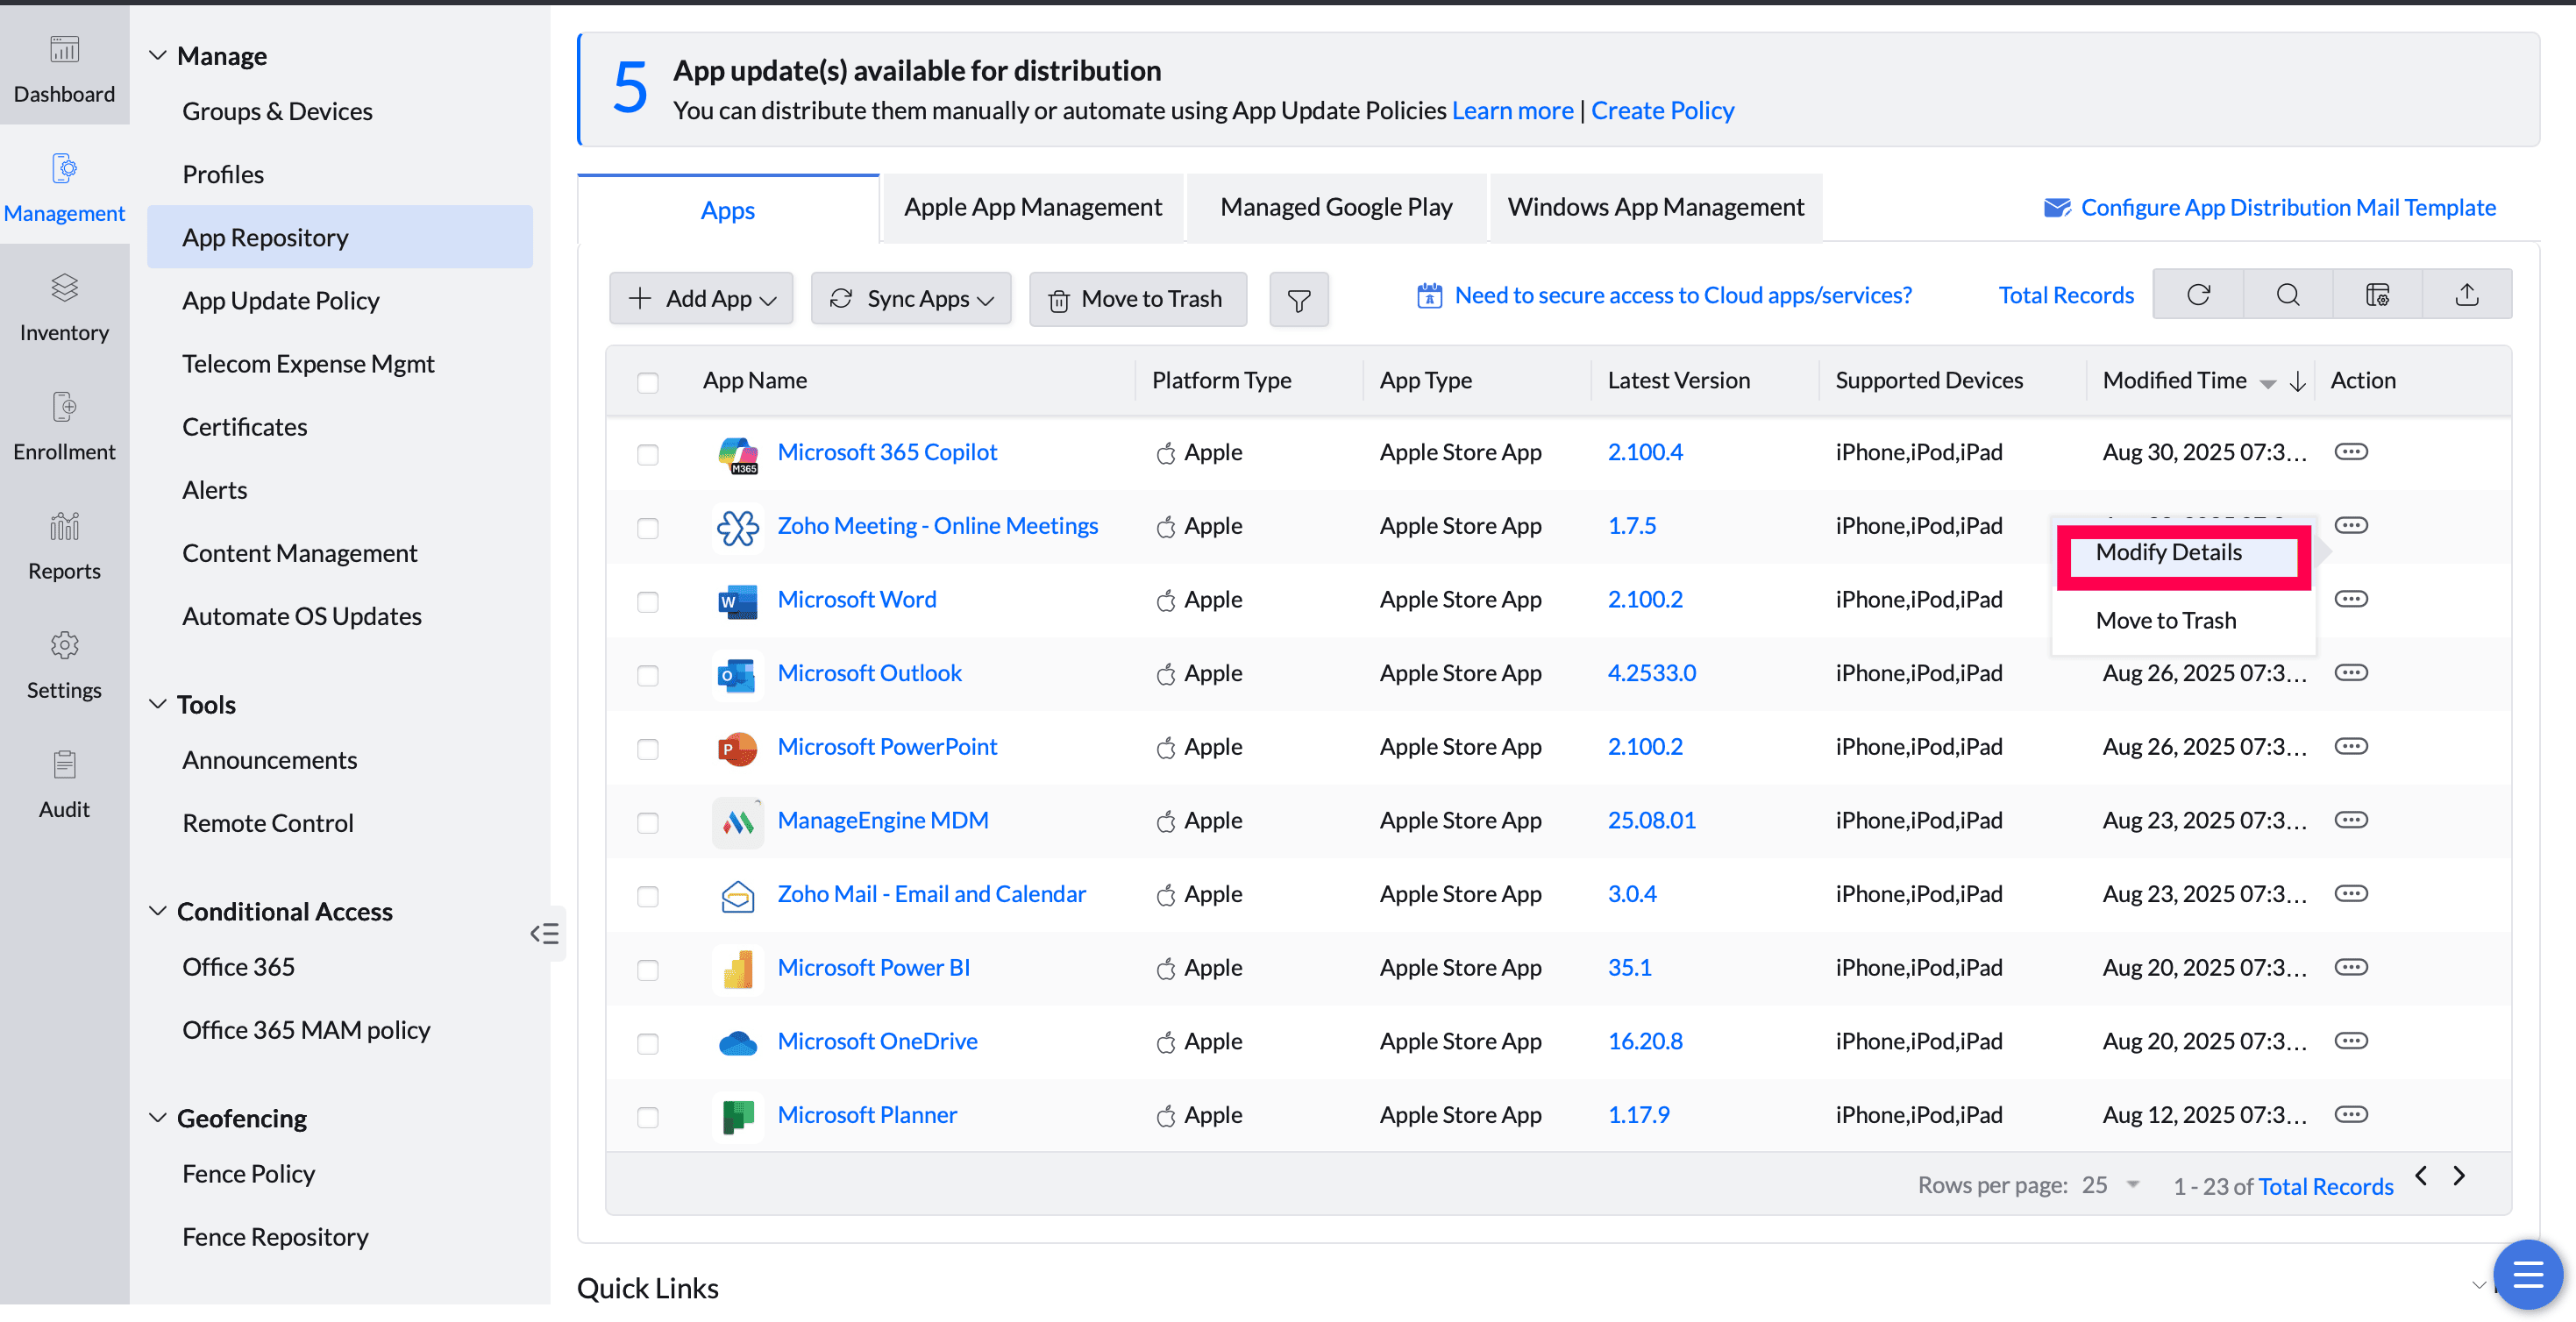
Task: Click the refresh icon in table toolbar
Action: [2197, 295]
